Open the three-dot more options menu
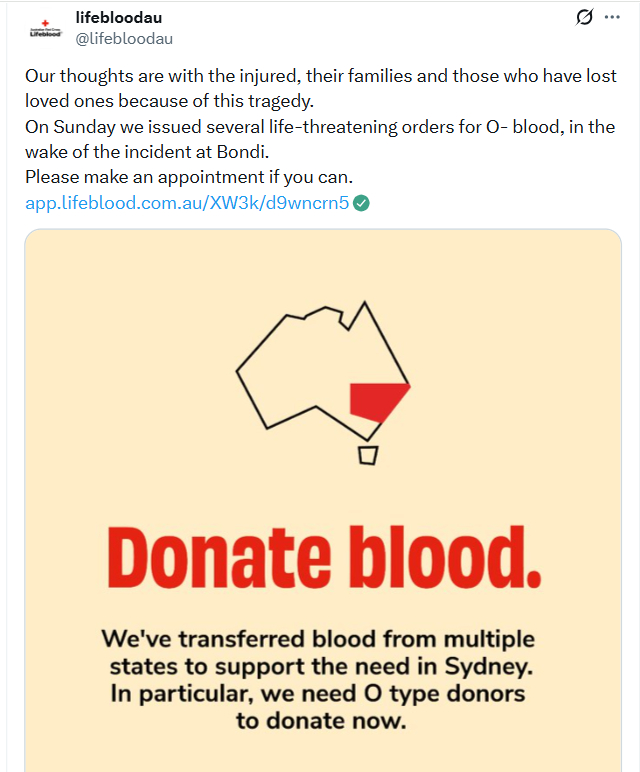This screenshot has width=640, height=772. [x=612, y=18]
